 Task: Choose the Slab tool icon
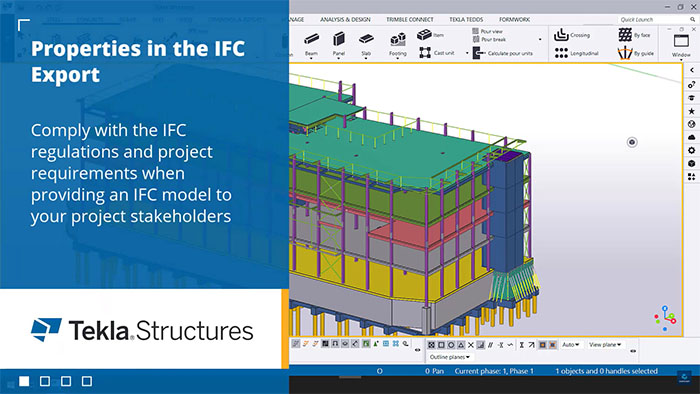tap(366, 44)
